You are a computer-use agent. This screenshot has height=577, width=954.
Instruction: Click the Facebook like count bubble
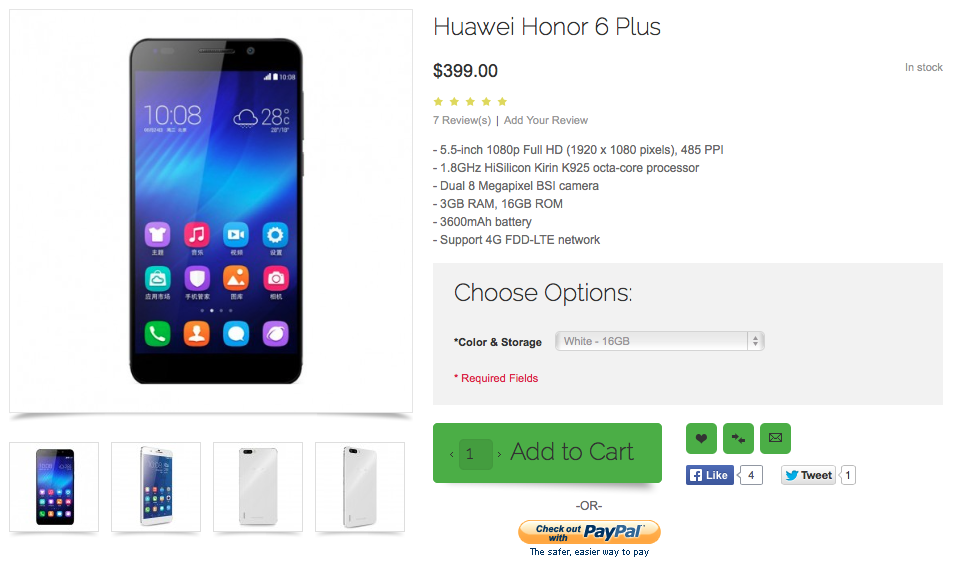coord(751,475)
